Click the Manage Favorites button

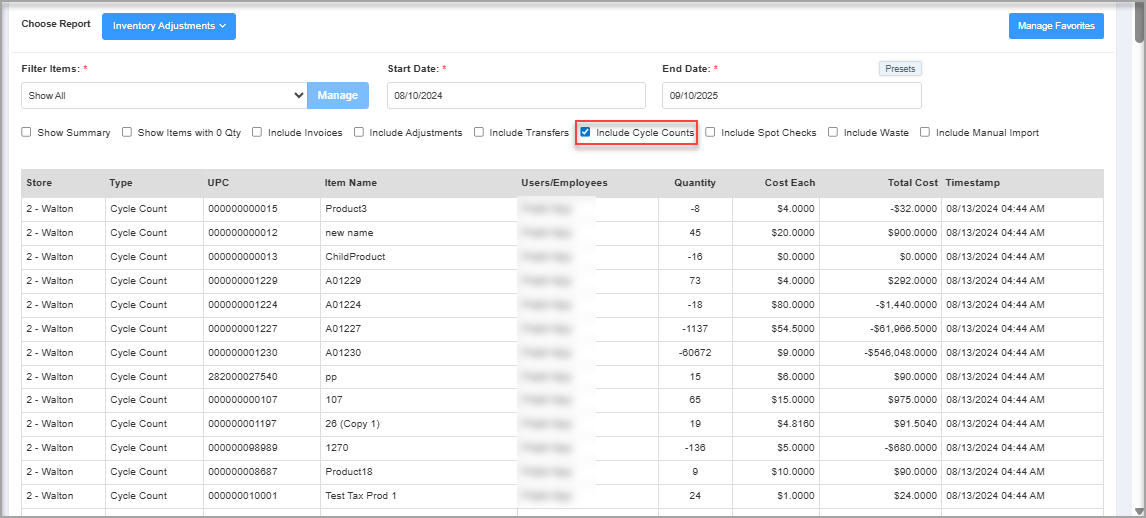pyautogui.click(x=1055, y=26)
